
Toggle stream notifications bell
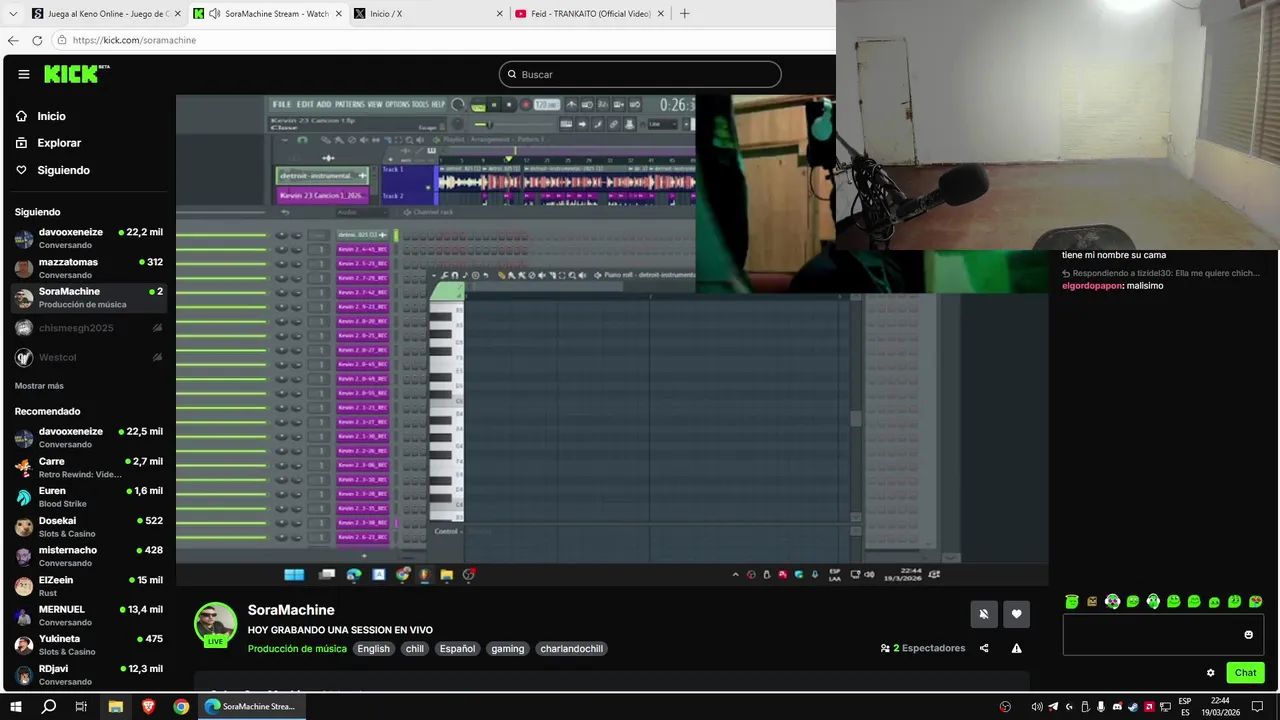[984, 614]
